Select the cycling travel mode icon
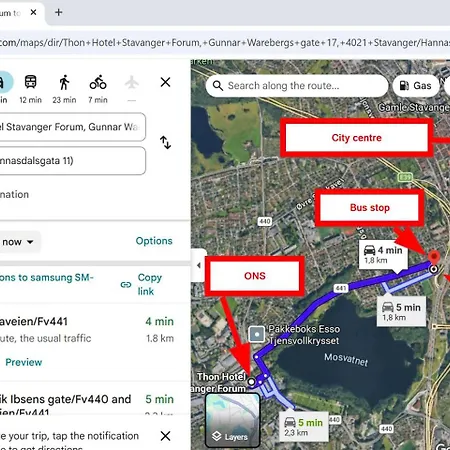 pyautogui.click(x=98, y=82)
